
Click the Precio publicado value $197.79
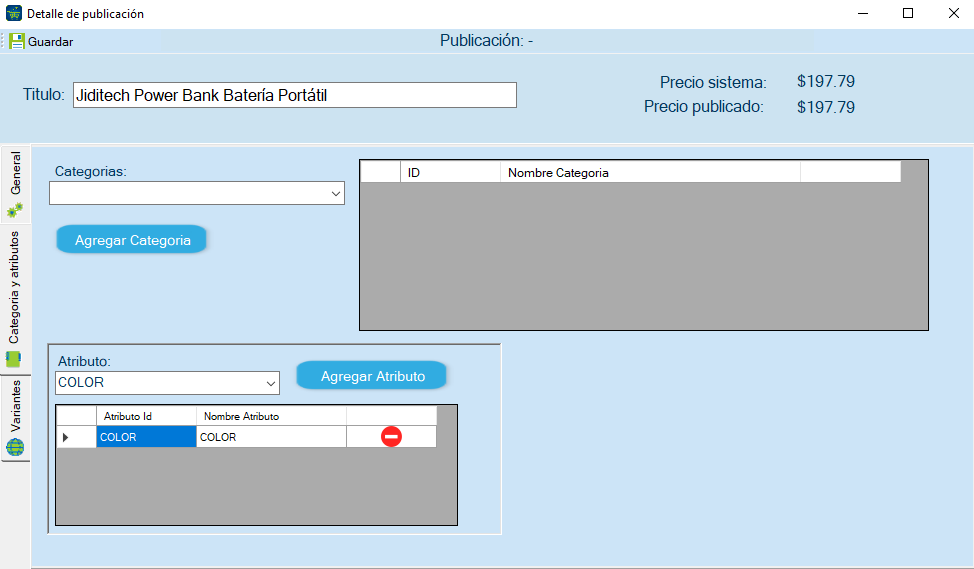point(826,107)
